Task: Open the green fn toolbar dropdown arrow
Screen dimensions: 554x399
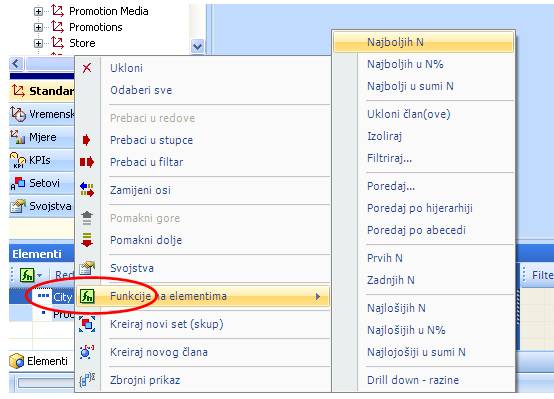Action: 39,275
